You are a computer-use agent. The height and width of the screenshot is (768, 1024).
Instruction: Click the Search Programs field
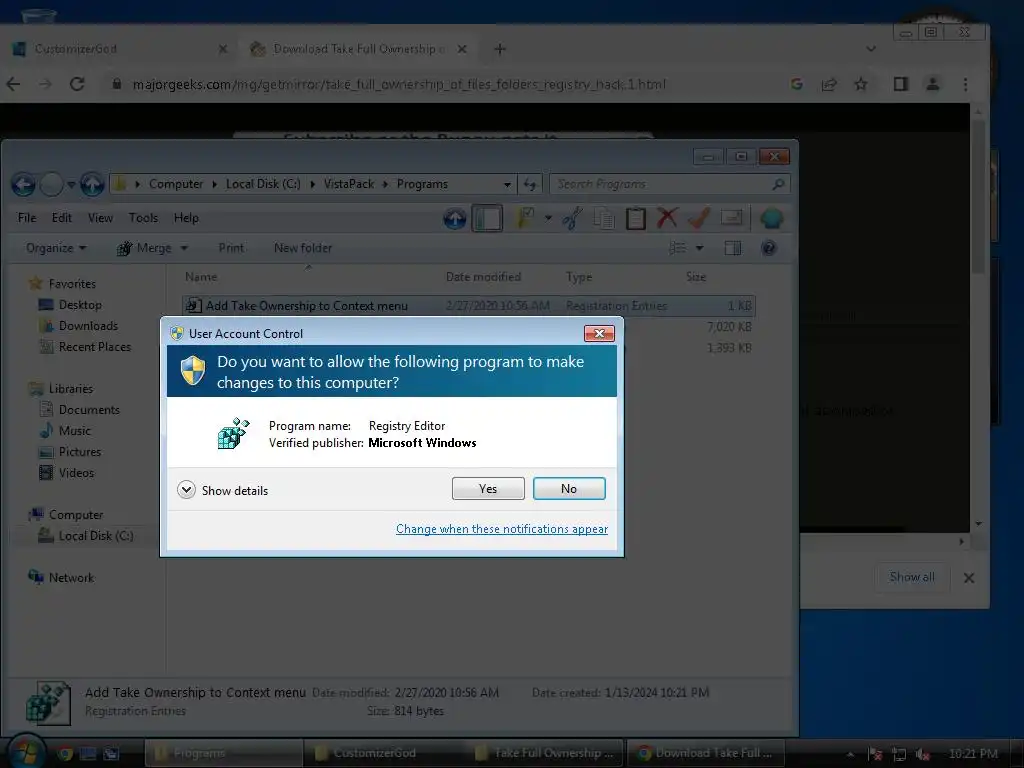pos(669,184)
